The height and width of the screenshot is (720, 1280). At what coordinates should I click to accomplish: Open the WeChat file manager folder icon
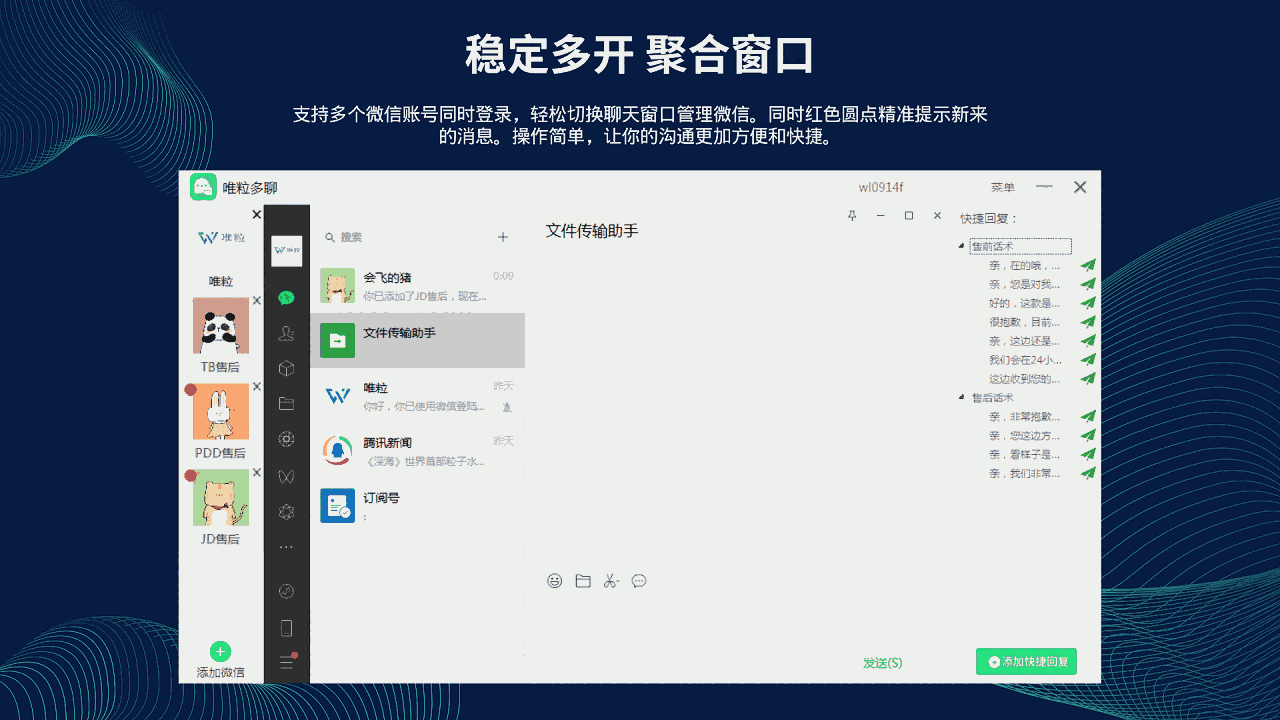tap(286, 403)
